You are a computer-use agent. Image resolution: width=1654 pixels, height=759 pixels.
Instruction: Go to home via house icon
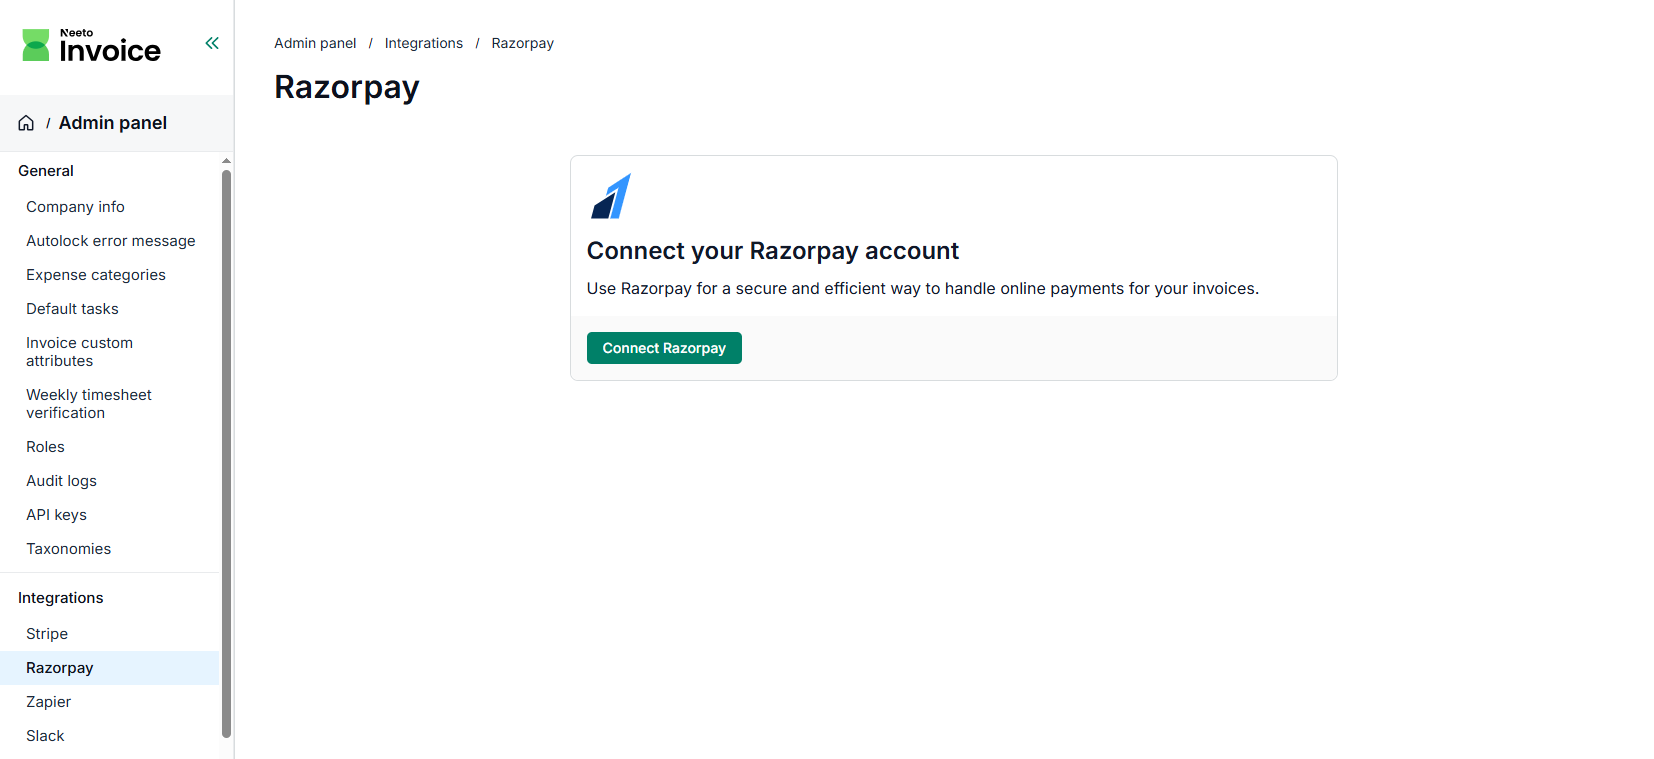pyautogui.click(x=26, y=123)
